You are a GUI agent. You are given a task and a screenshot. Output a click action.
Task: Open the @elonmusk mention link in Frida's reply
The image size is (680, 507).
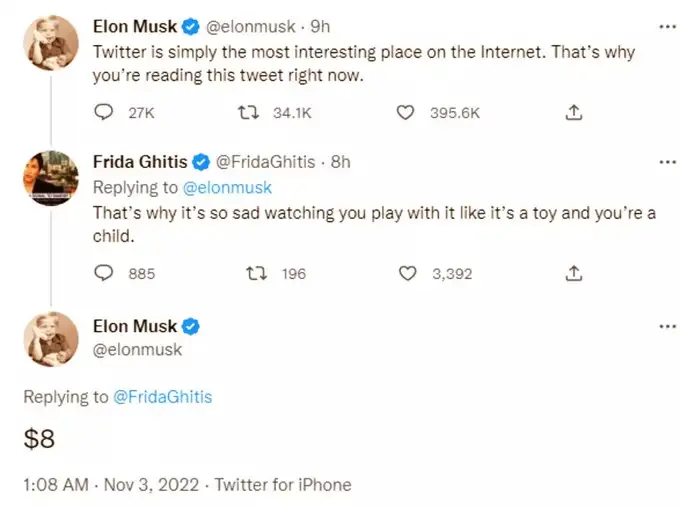click(x=227, y=188)
